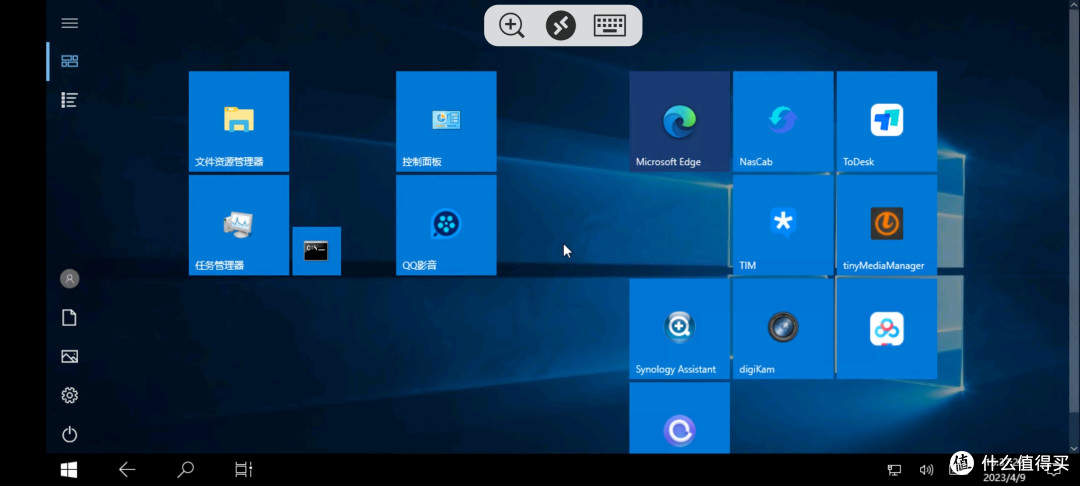Expand the Start menu hamburger button
Viewport: 1080px width, 486px height.
(x=70, y=23)
